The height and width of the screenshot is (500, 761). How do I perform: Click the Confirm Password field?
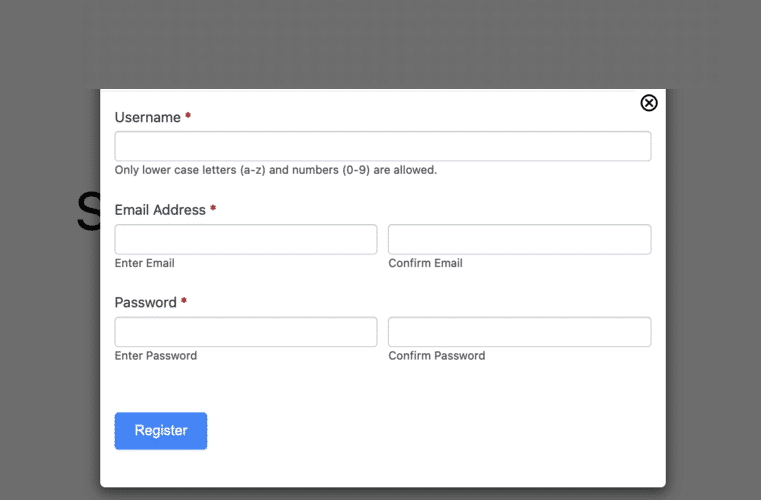click(x=519, y=332)
